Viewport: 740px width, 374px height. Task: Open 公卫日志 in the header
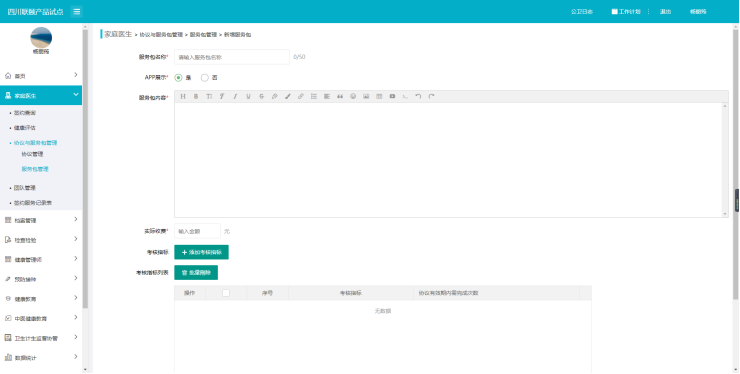point(582,12)
